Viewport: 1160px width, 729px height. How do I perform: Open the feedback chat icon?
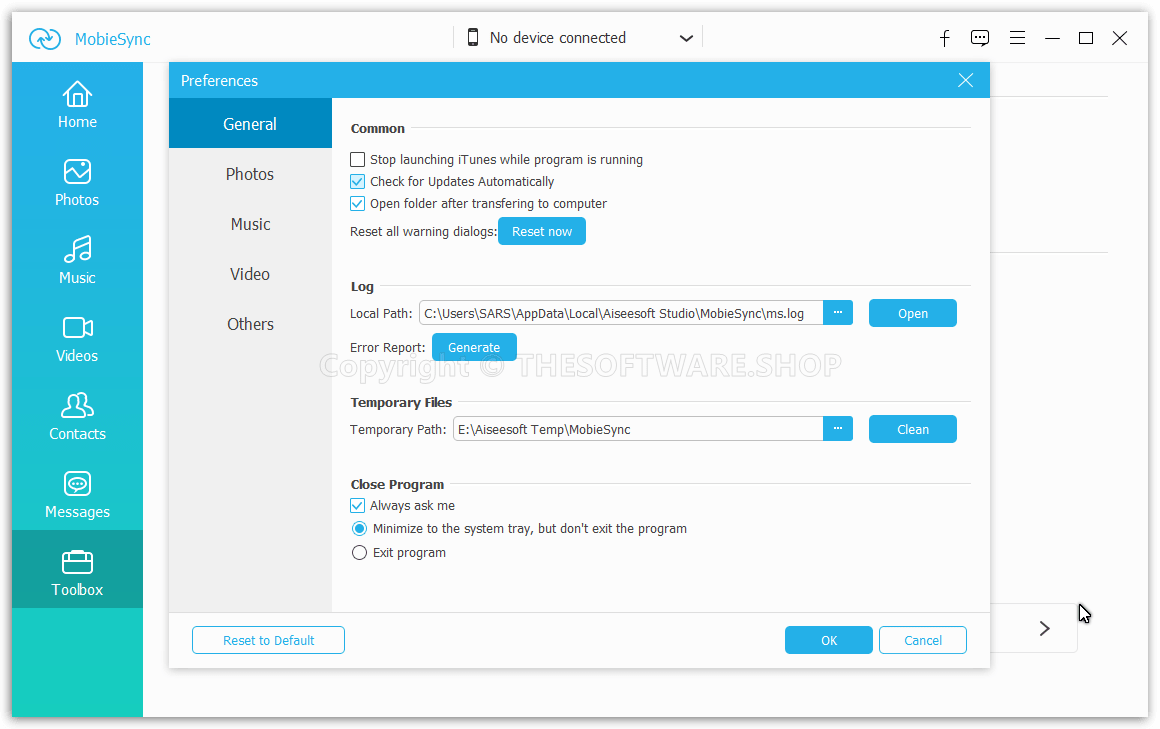coord(979,38)
